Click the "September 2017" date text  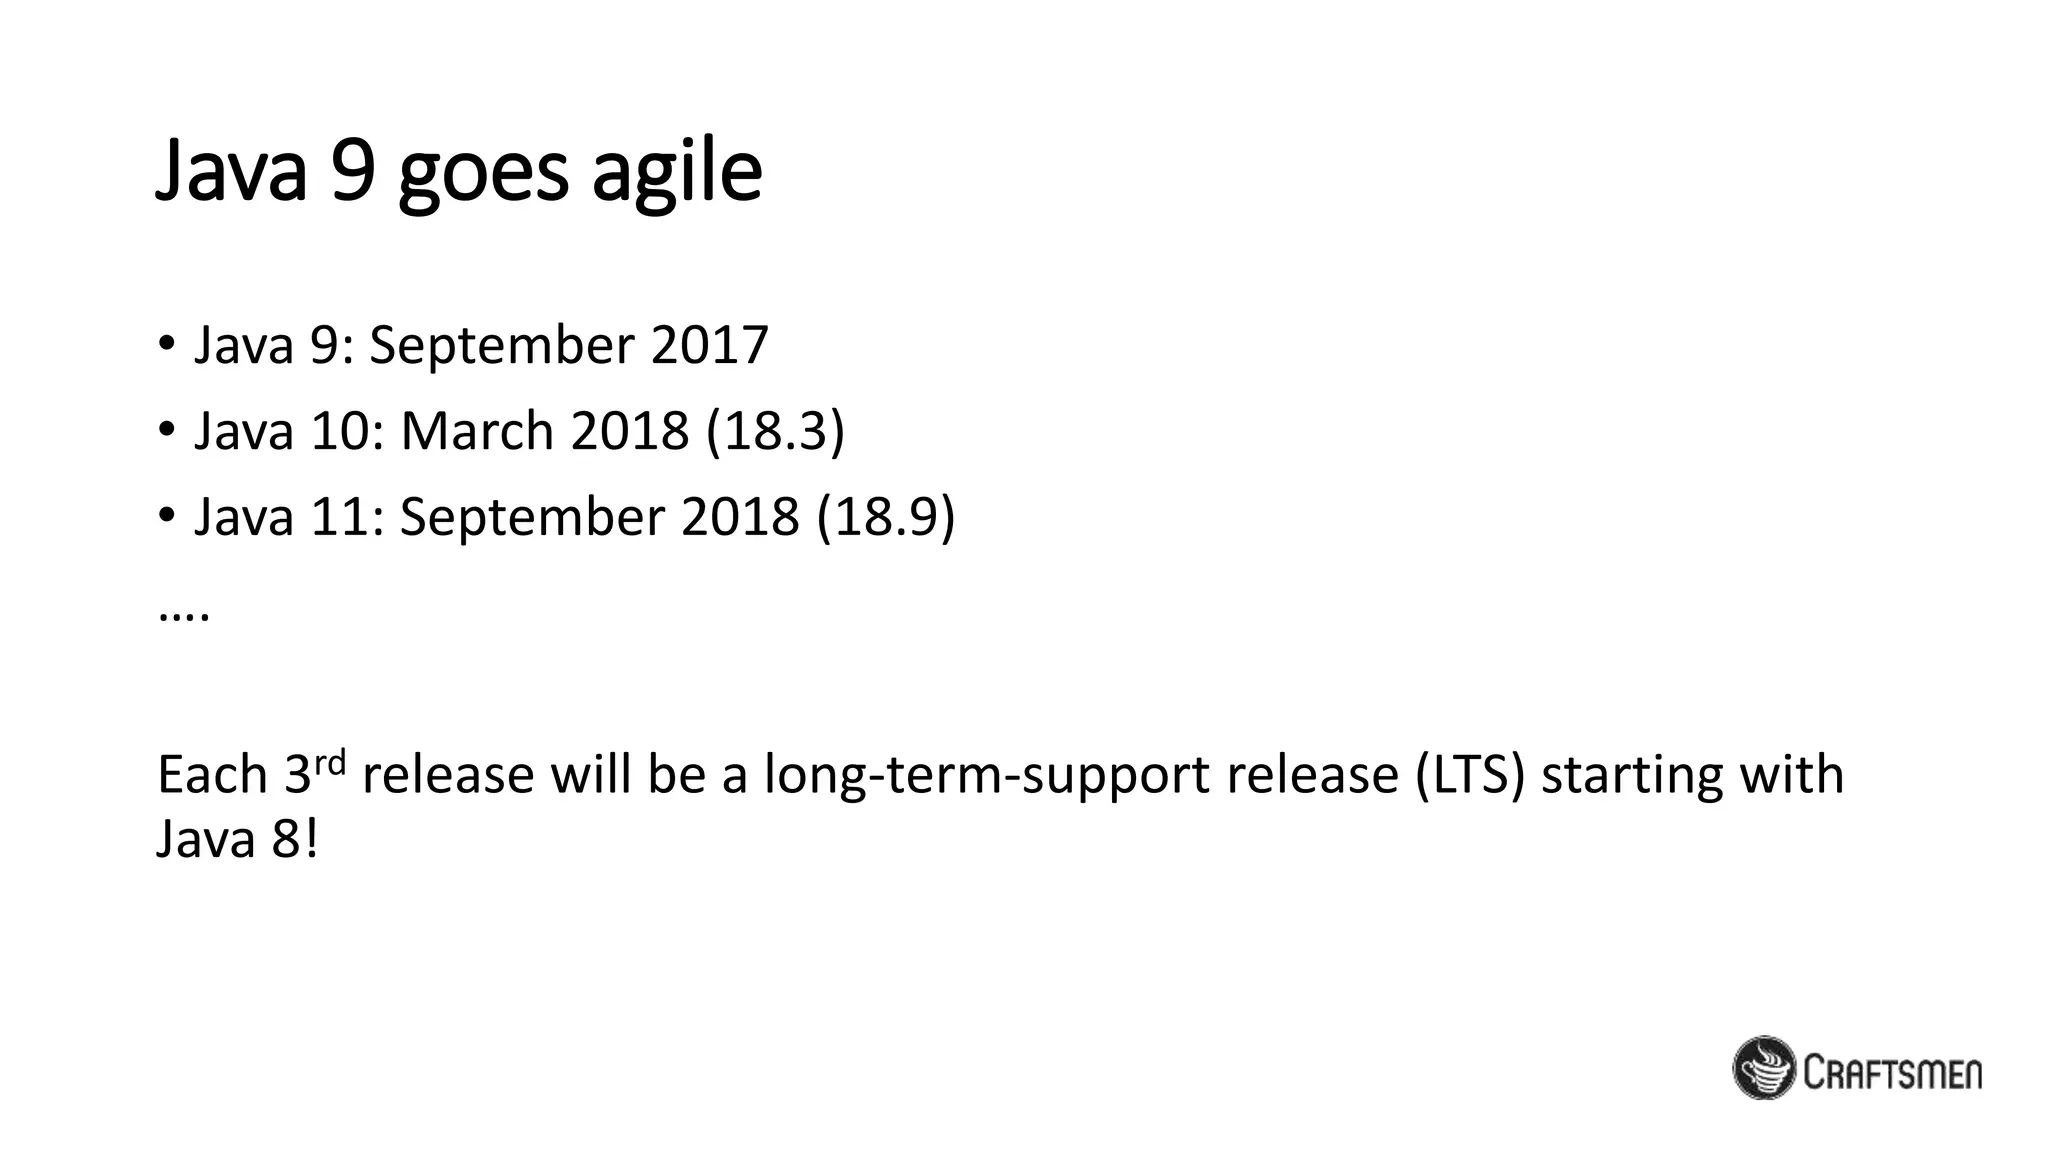click(569, 346)
